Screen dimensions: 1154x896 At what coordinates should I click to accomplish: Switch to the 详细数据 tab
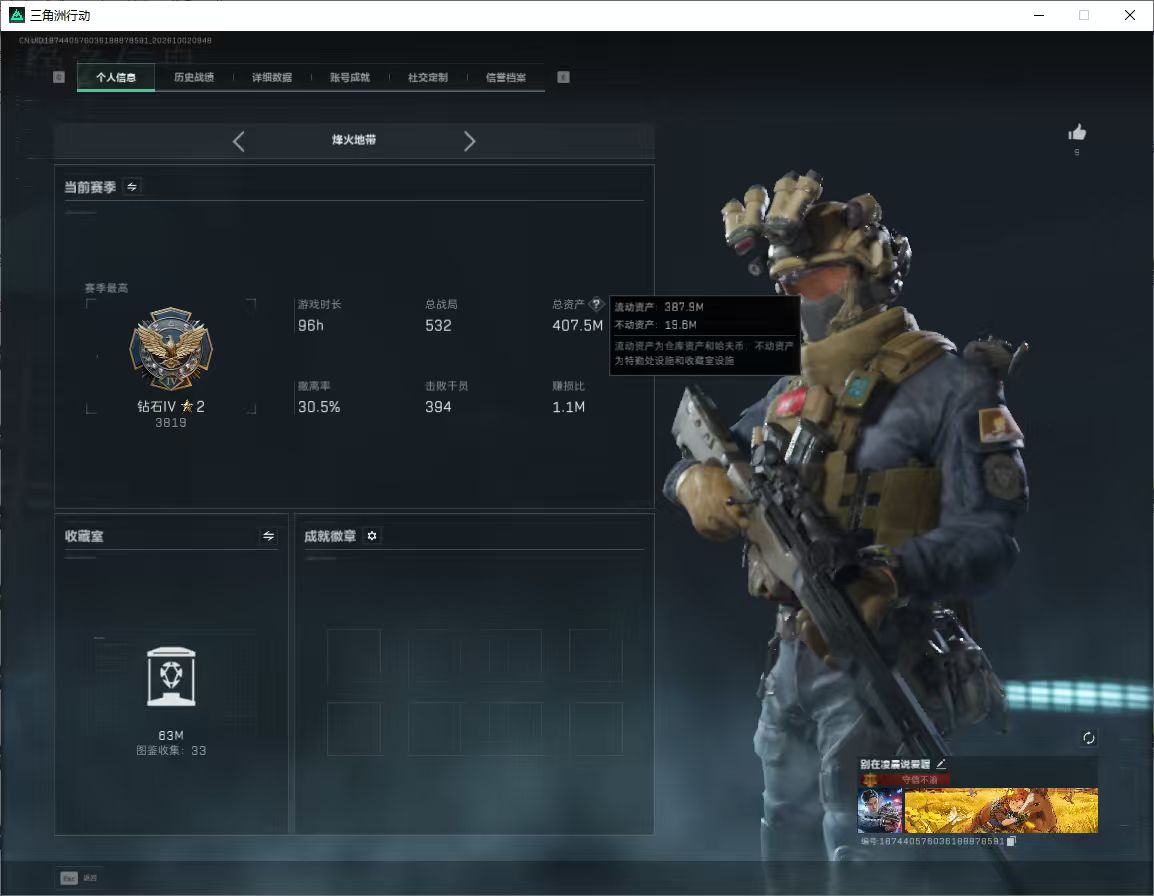[x=272, y=77]
